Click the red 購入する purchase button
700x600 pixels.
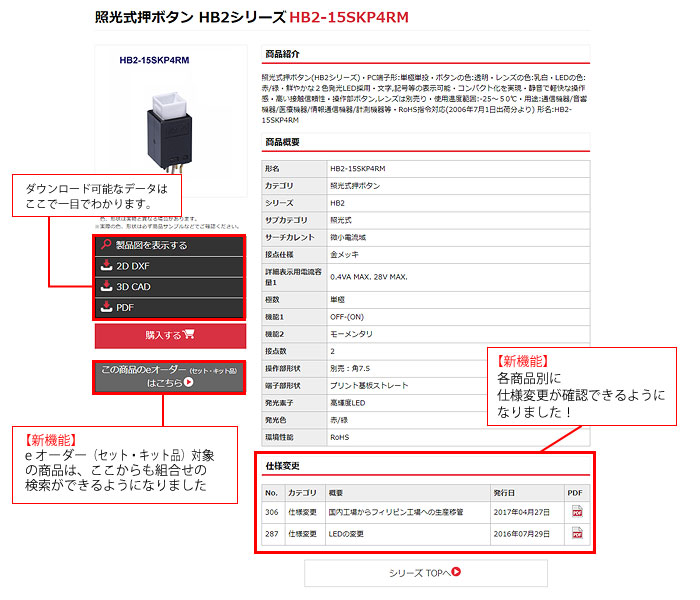pos(170,335)
